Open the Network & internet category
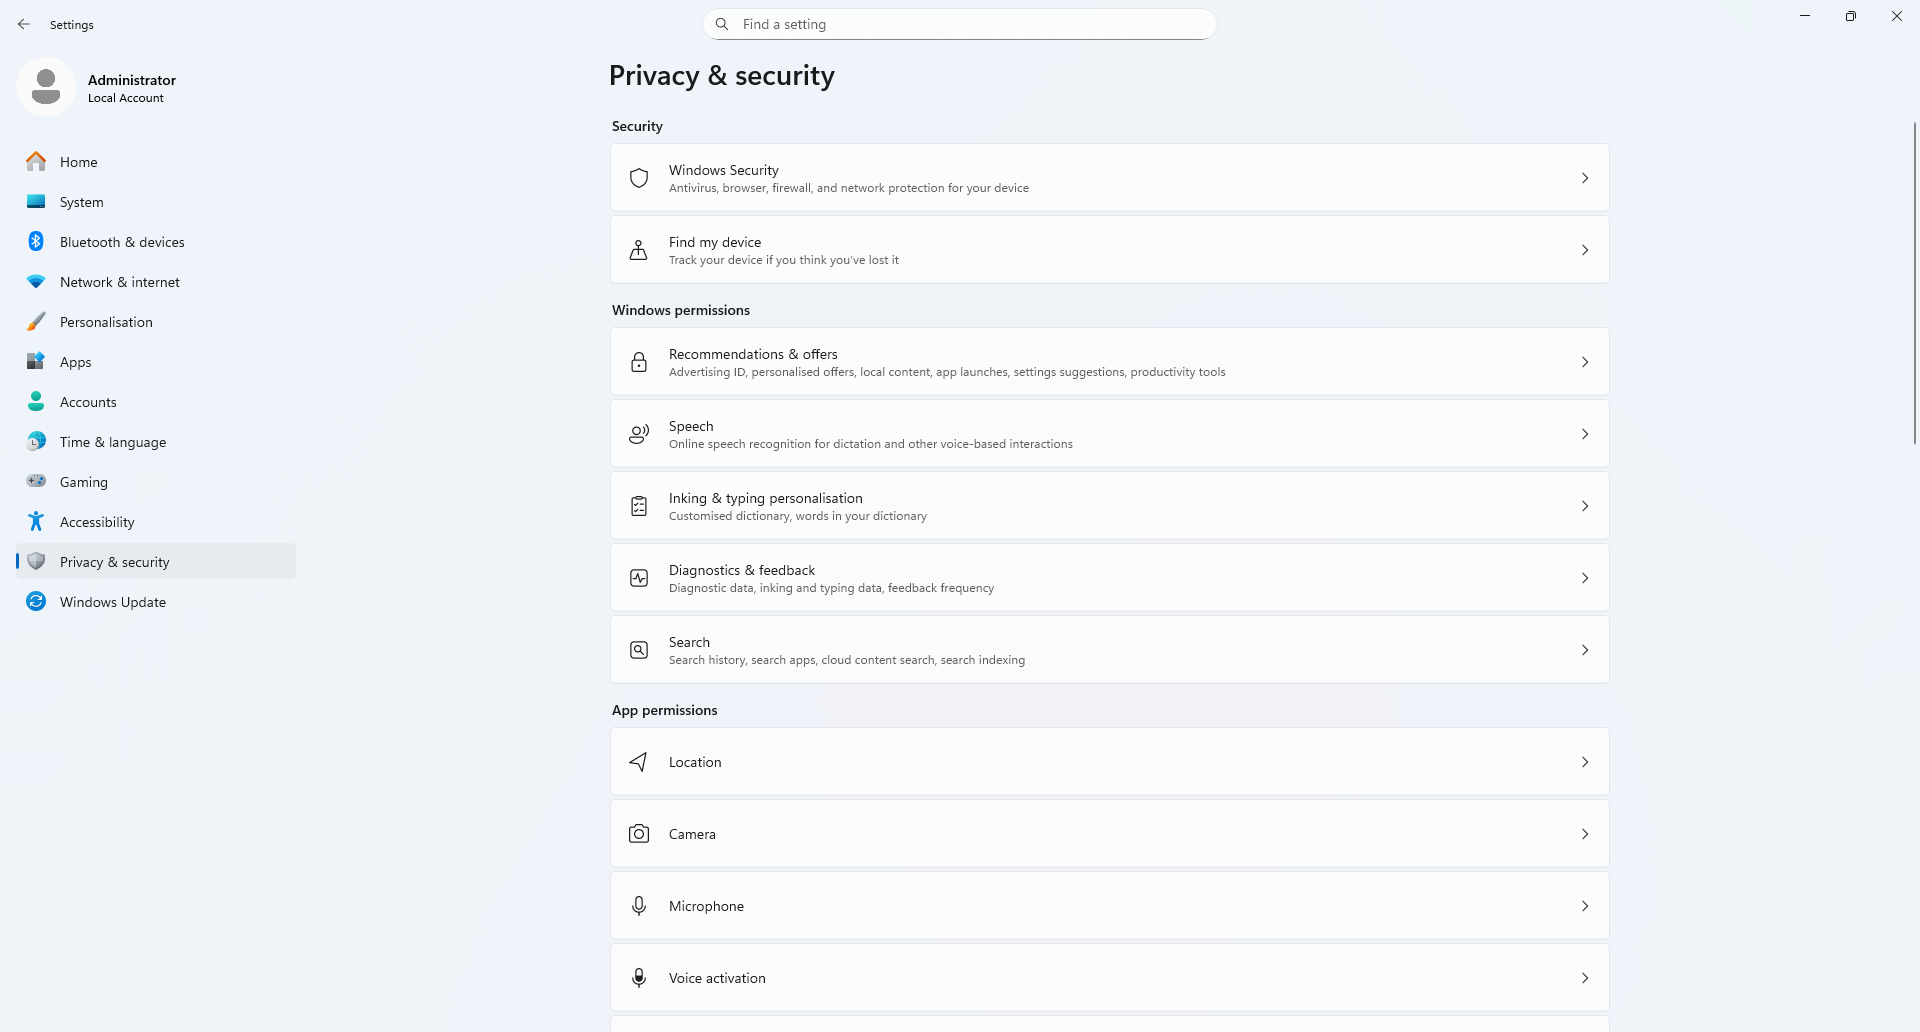 coord(119,282)
